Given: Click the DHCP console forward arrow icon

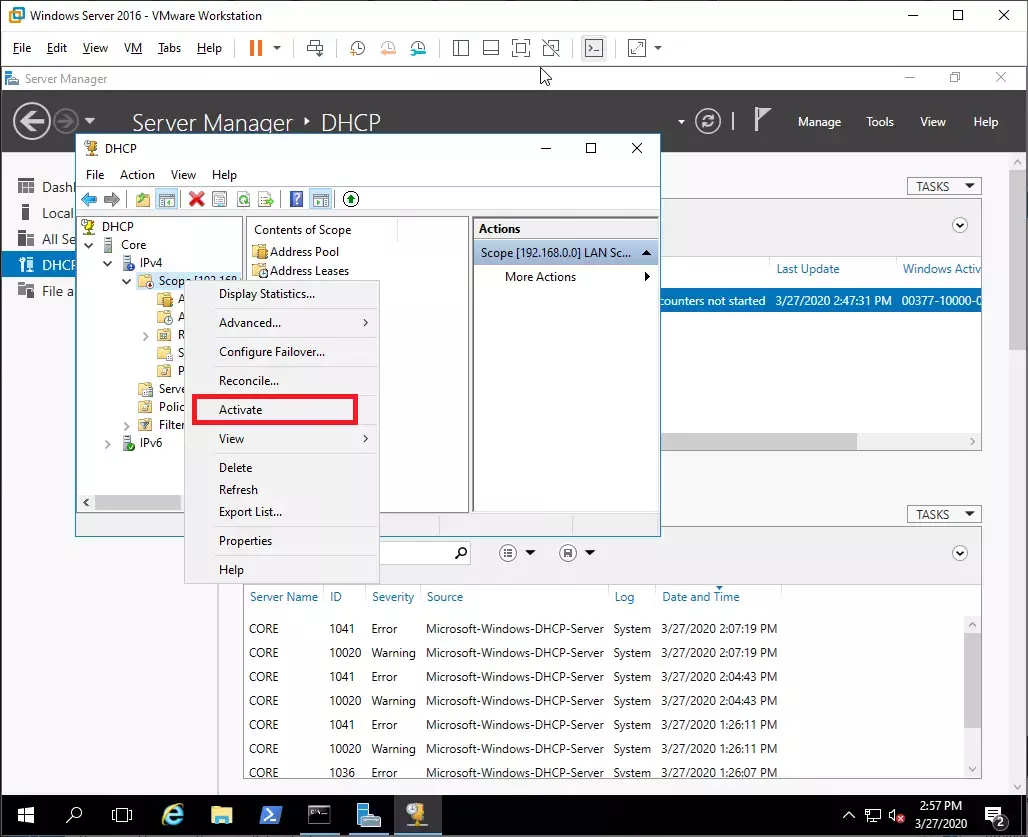Looking at the screenshot, I should pos(112,199).
